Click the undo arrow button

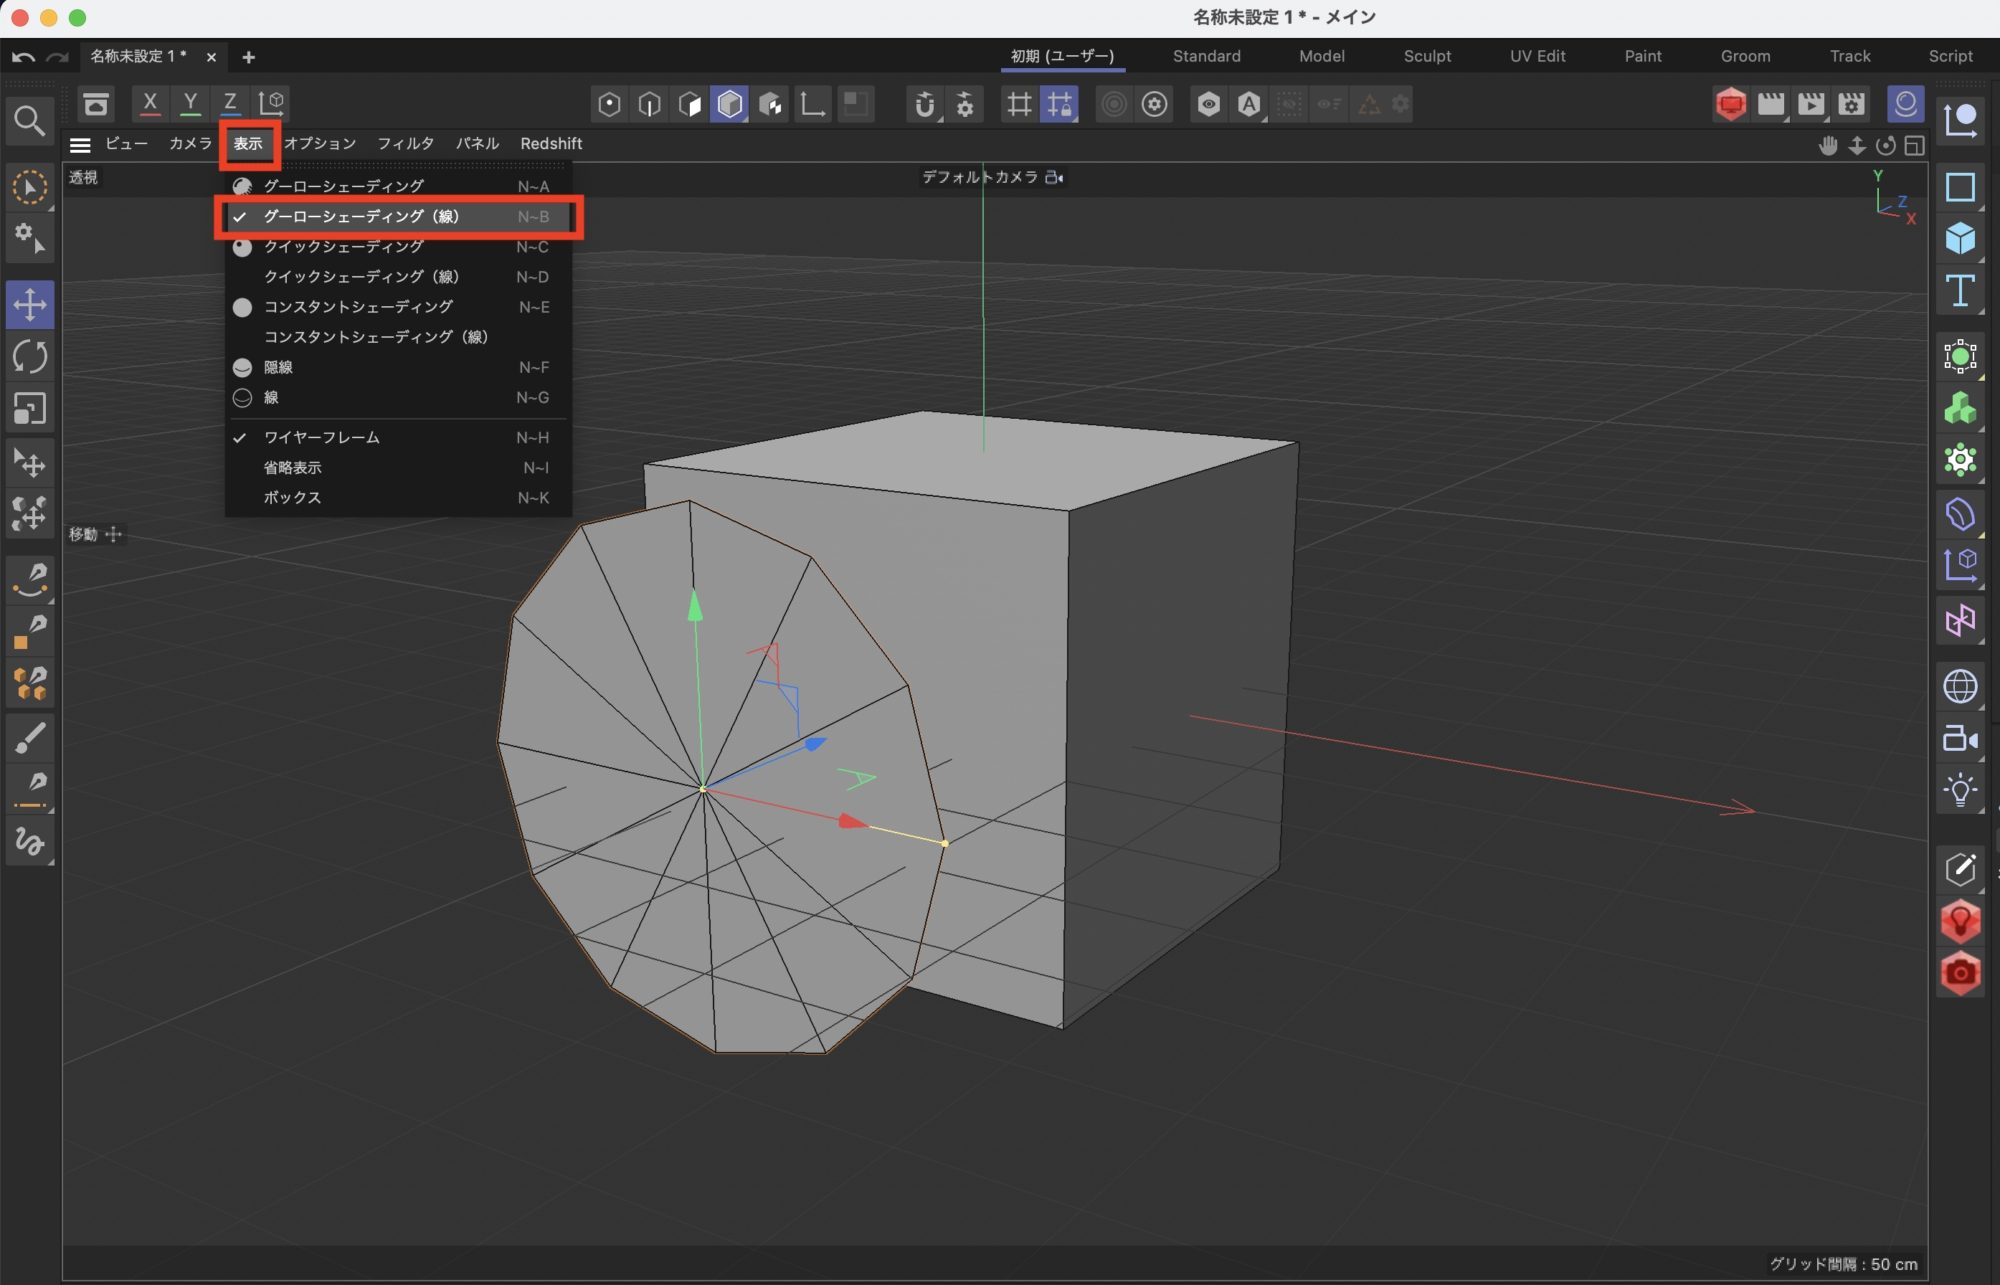tap(23, 57)
